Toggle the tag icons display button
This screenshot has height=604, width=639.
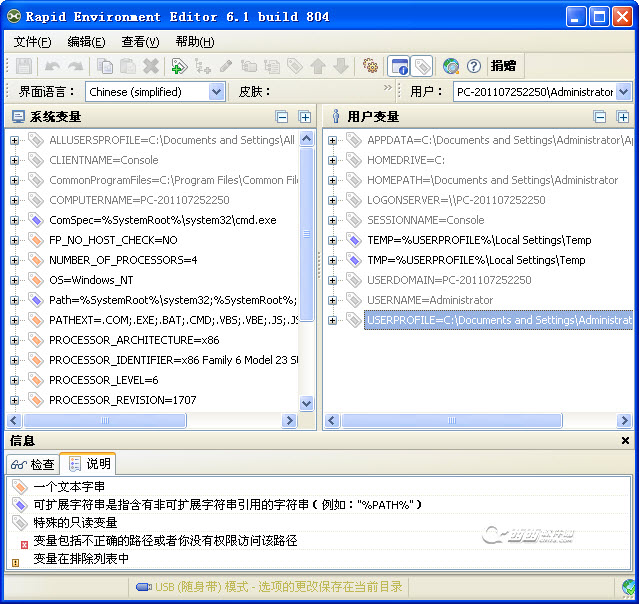pyautogui.click(x=421, y=66)
